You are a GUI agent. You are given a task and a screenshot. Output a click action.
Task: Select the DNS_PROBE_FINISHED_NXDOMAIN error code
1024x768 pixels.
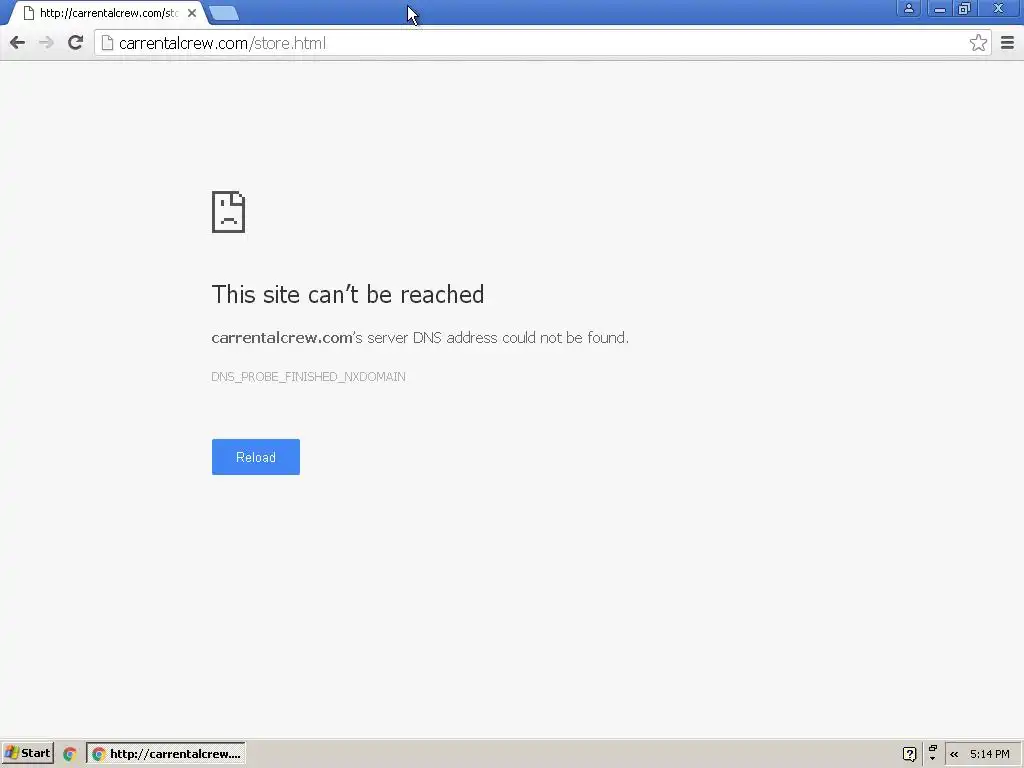click(x=308, y=377)
